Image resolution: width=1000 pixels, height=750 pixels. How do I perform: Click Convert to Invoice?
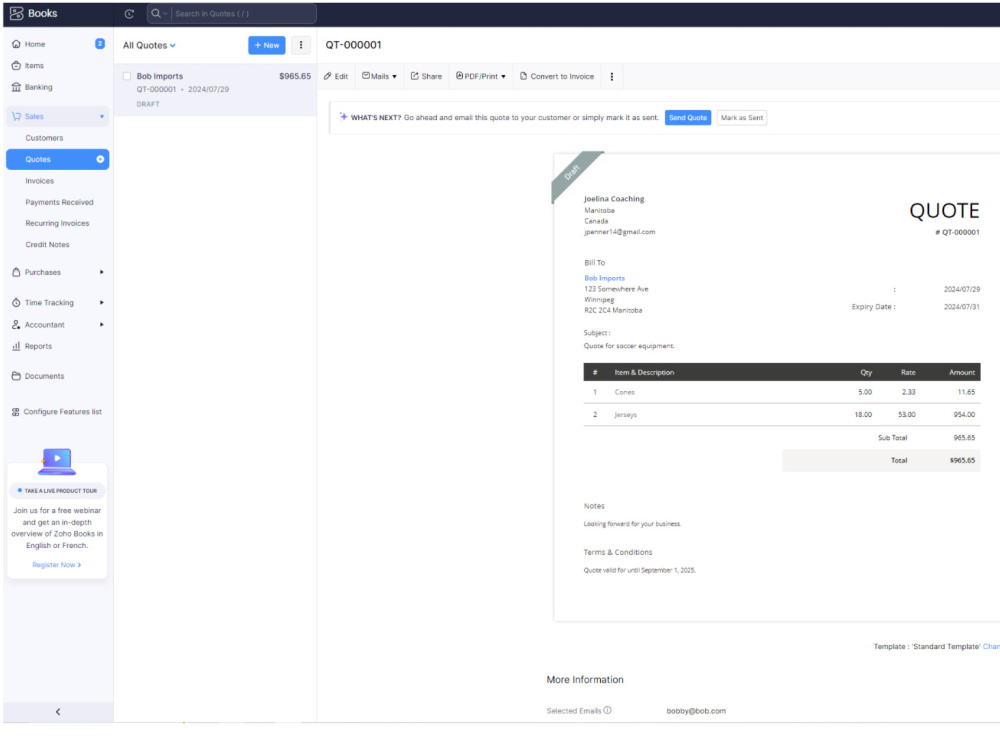coord(557,77)
